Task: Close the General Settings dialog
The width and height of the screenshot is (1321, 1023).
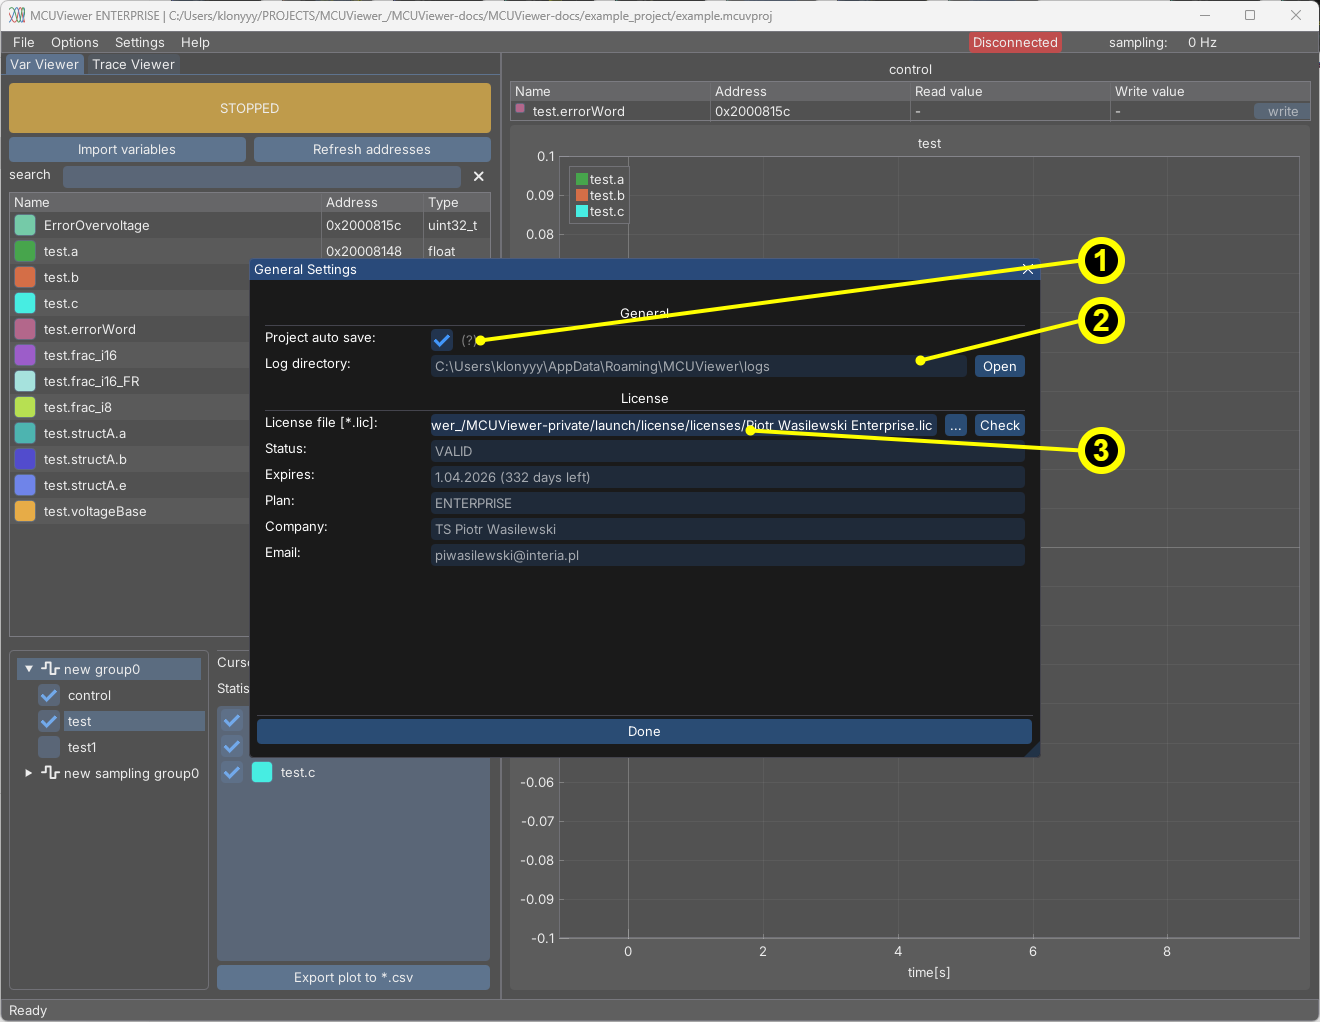Action: click(1028, 269)
